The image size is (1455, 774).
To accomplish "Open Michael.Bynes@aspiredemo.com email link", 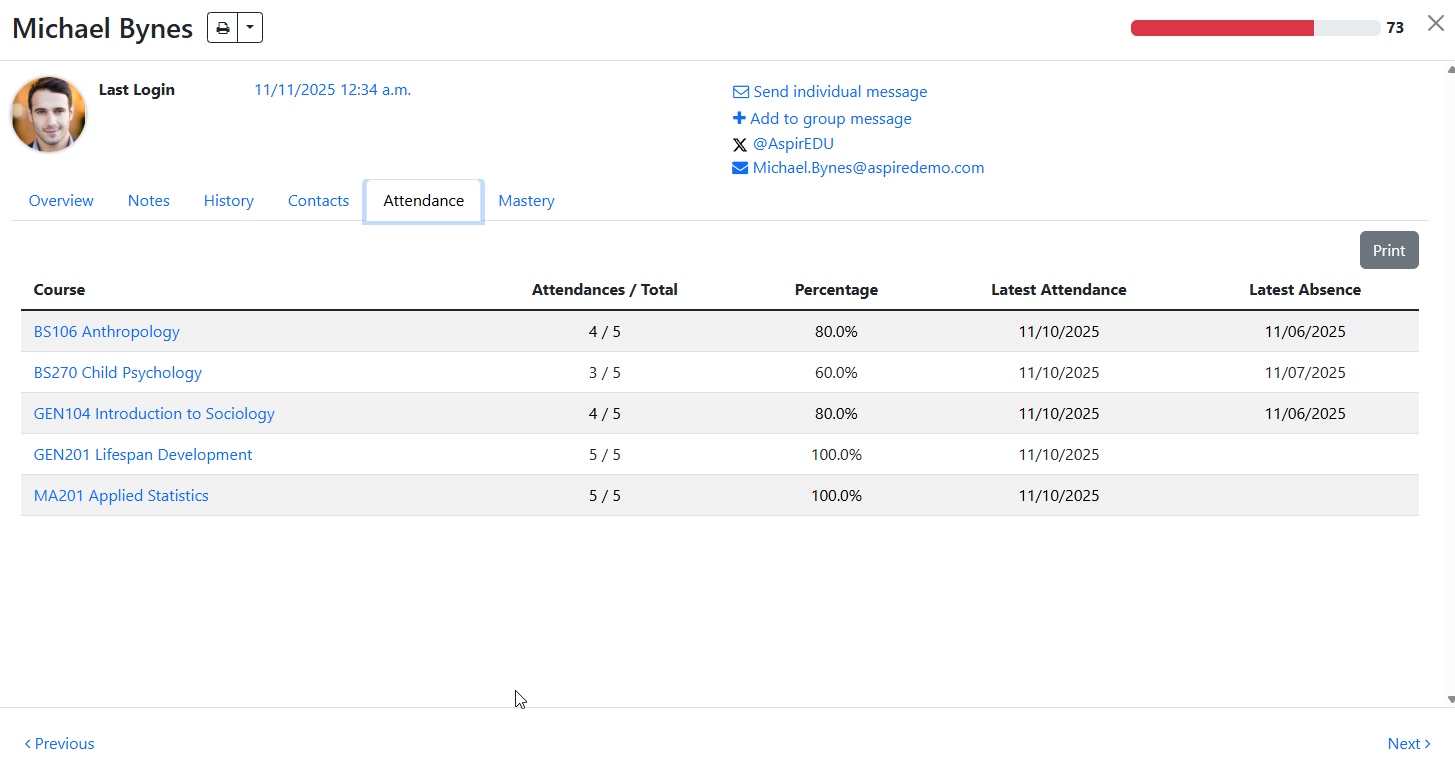I will (x=869, y=168).
